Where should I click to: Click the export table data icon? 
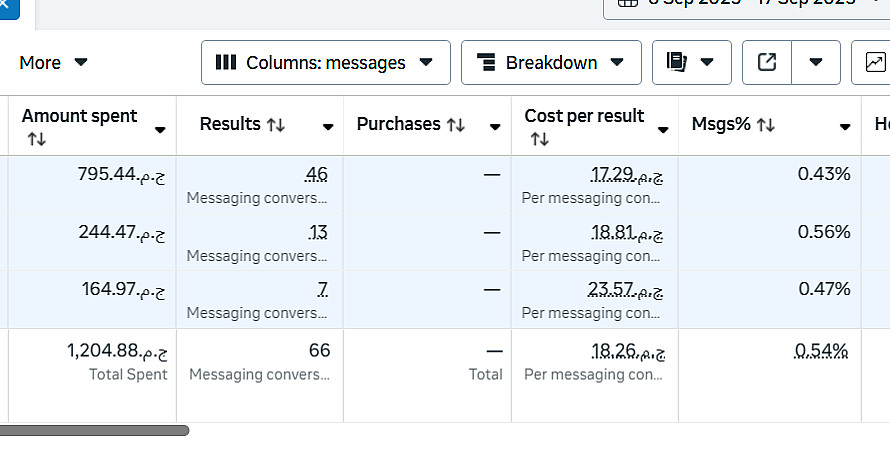767,62
